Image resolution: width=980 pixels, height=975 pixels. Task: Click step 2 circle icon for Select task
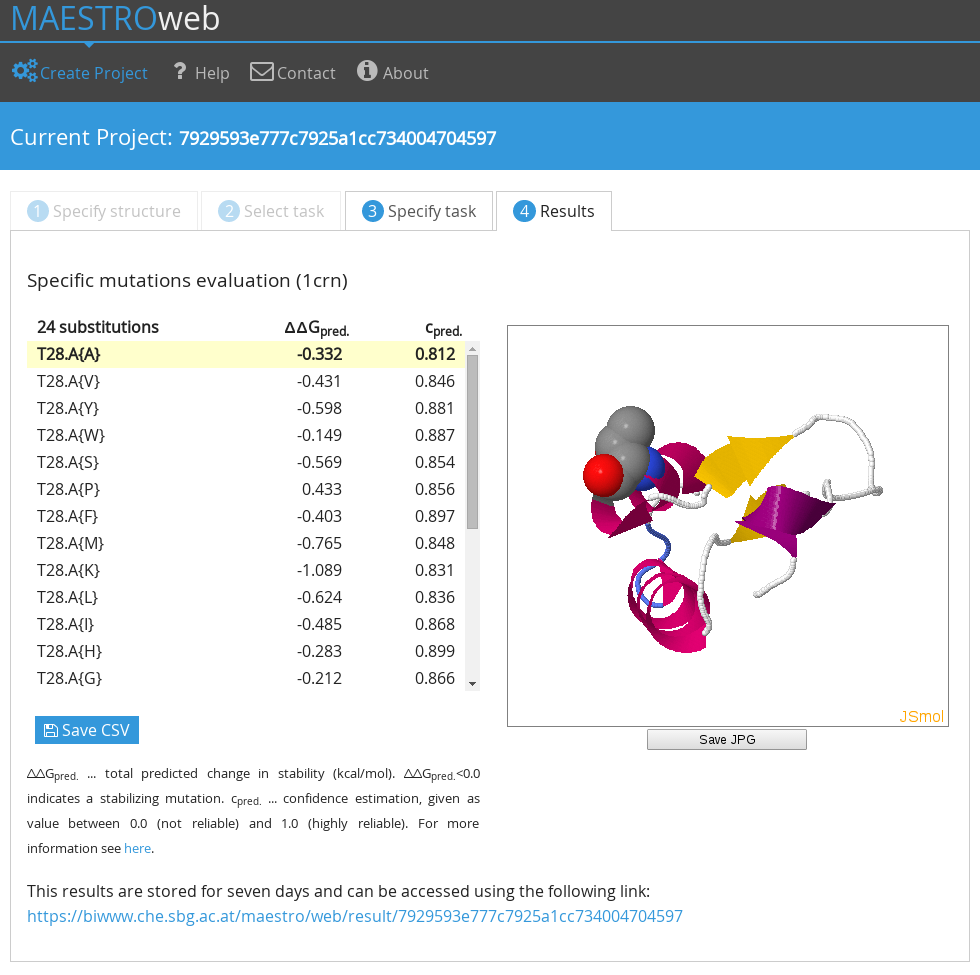click(229, 211)
